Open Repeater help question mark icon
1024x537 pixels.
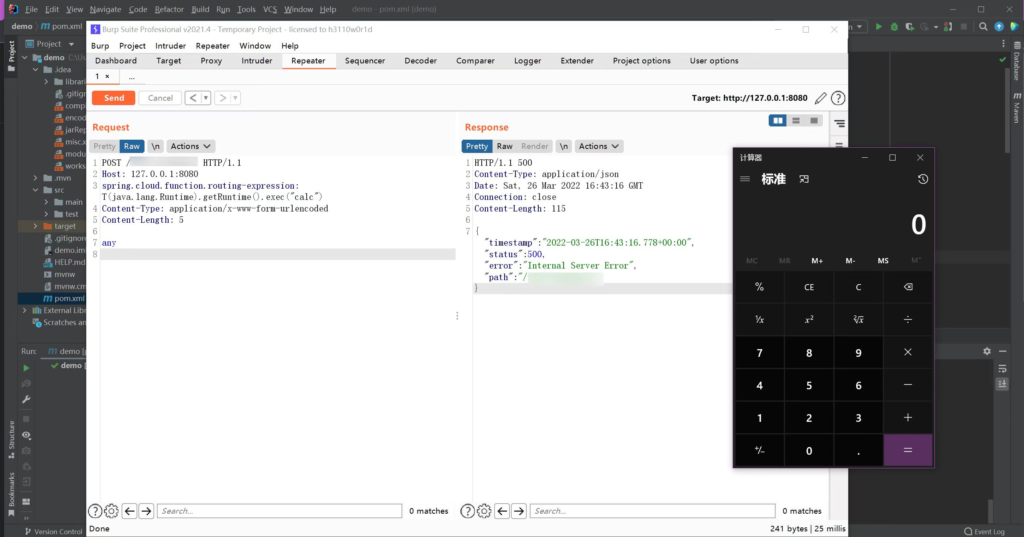tap(838, 98)
